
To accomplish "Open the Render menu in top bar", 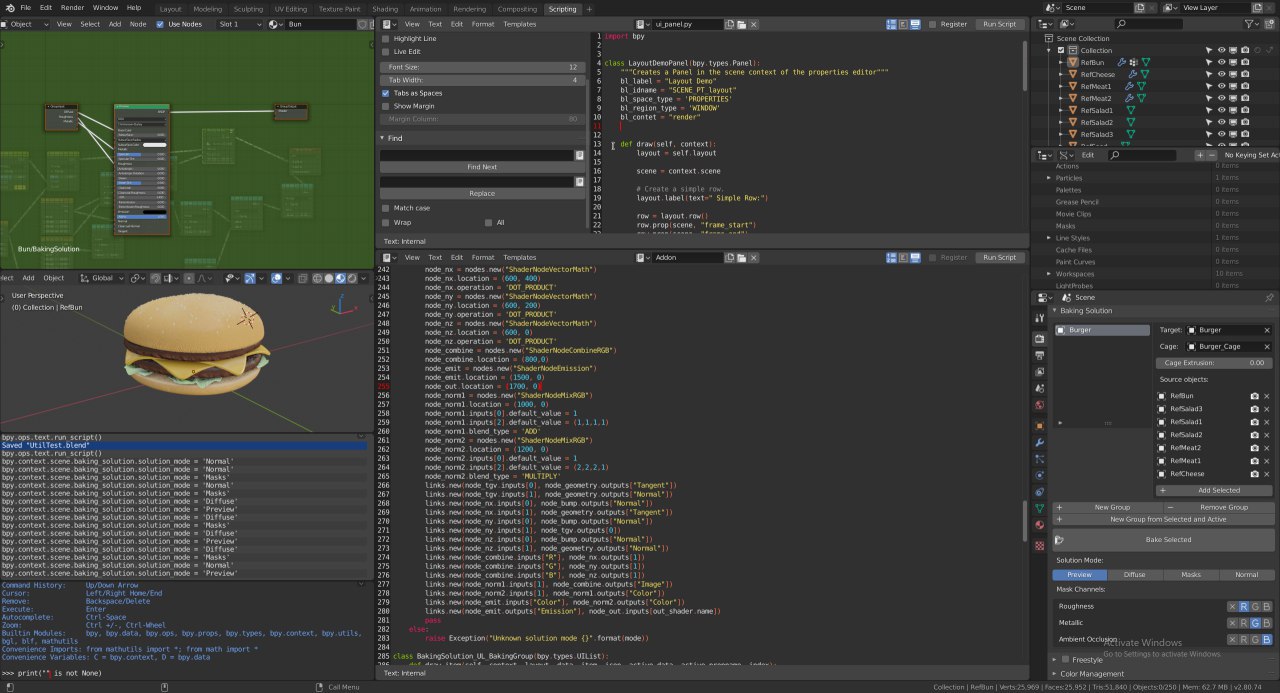I will pos(72,7).
